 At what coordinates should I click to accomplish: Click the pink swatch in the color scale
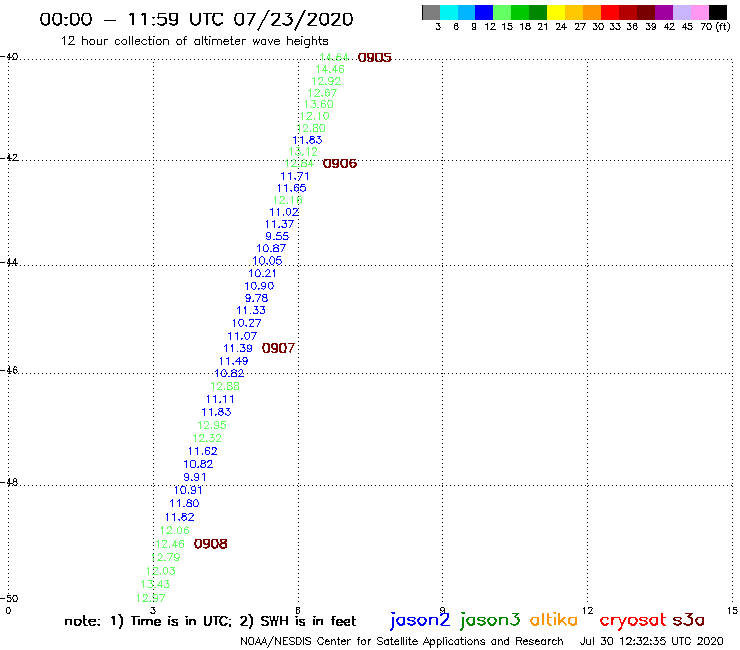699,12
